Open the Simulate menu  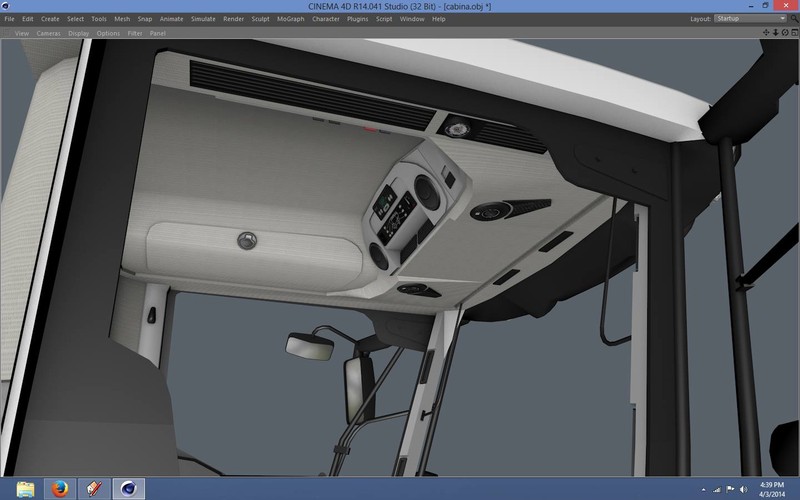(x=203, y=19)
